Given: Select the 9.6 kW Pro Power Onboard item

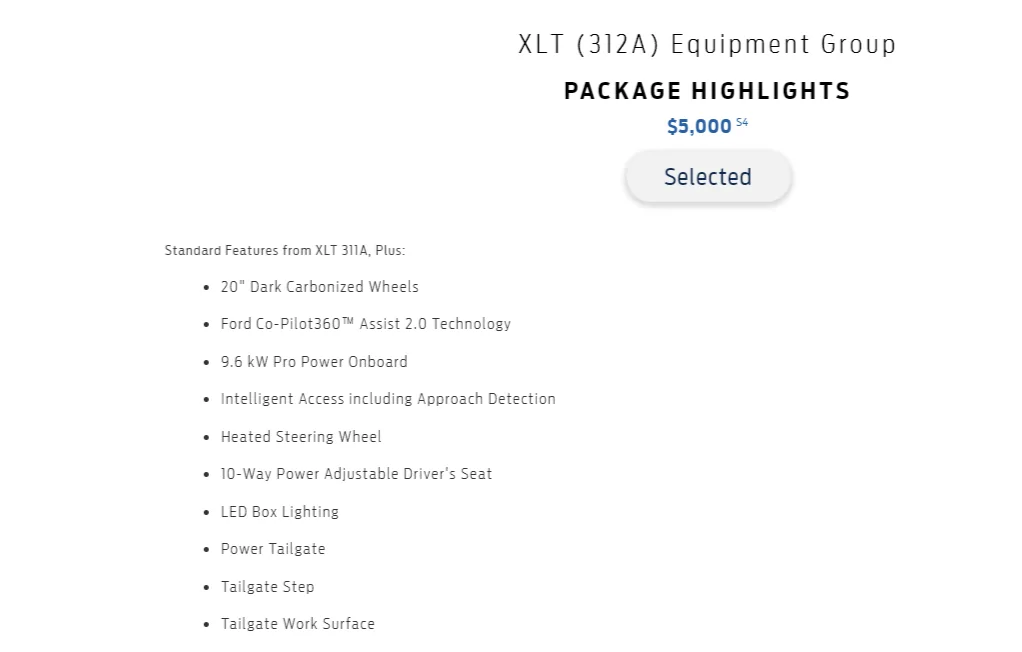Looking at the screenshot, I should coord(314,362).
